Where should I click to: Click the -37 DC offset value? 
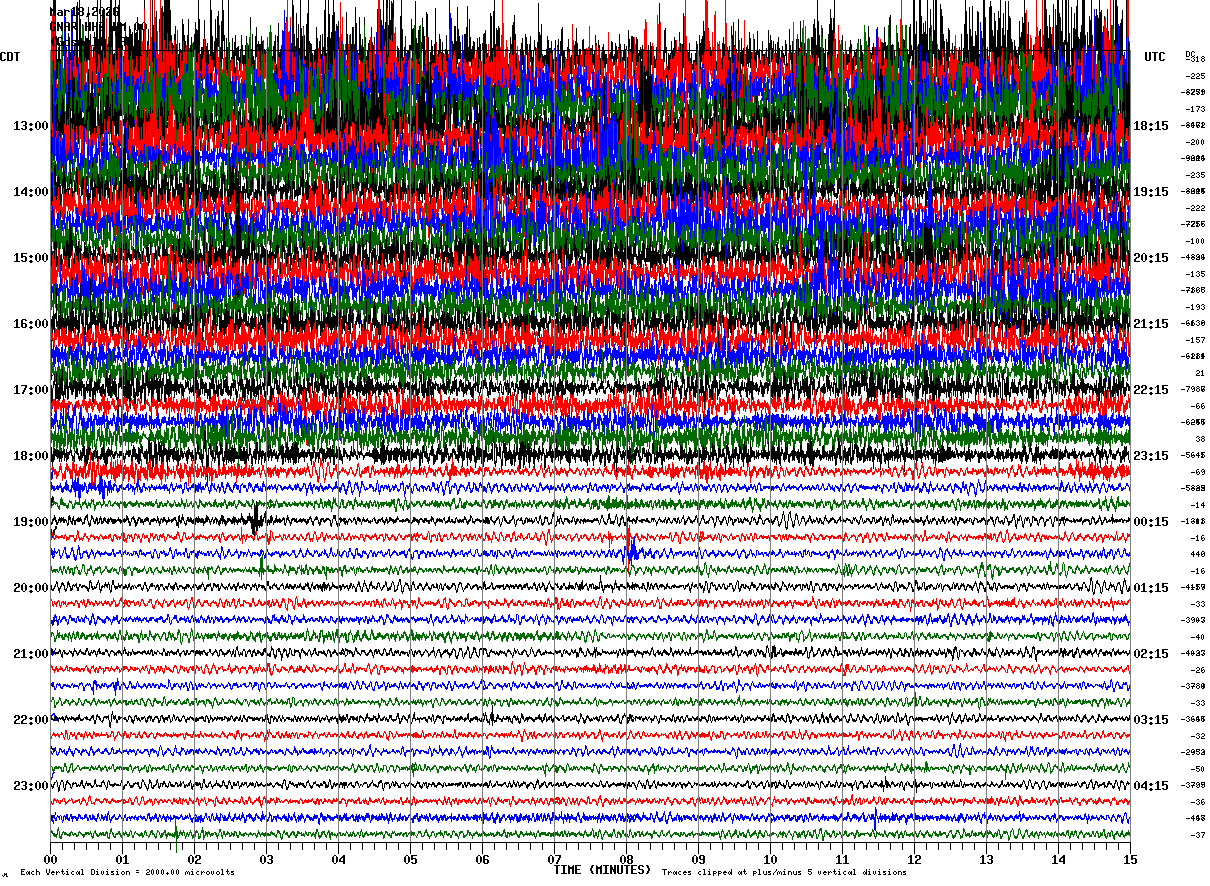pyautogui.click(x=1197, y=835)
